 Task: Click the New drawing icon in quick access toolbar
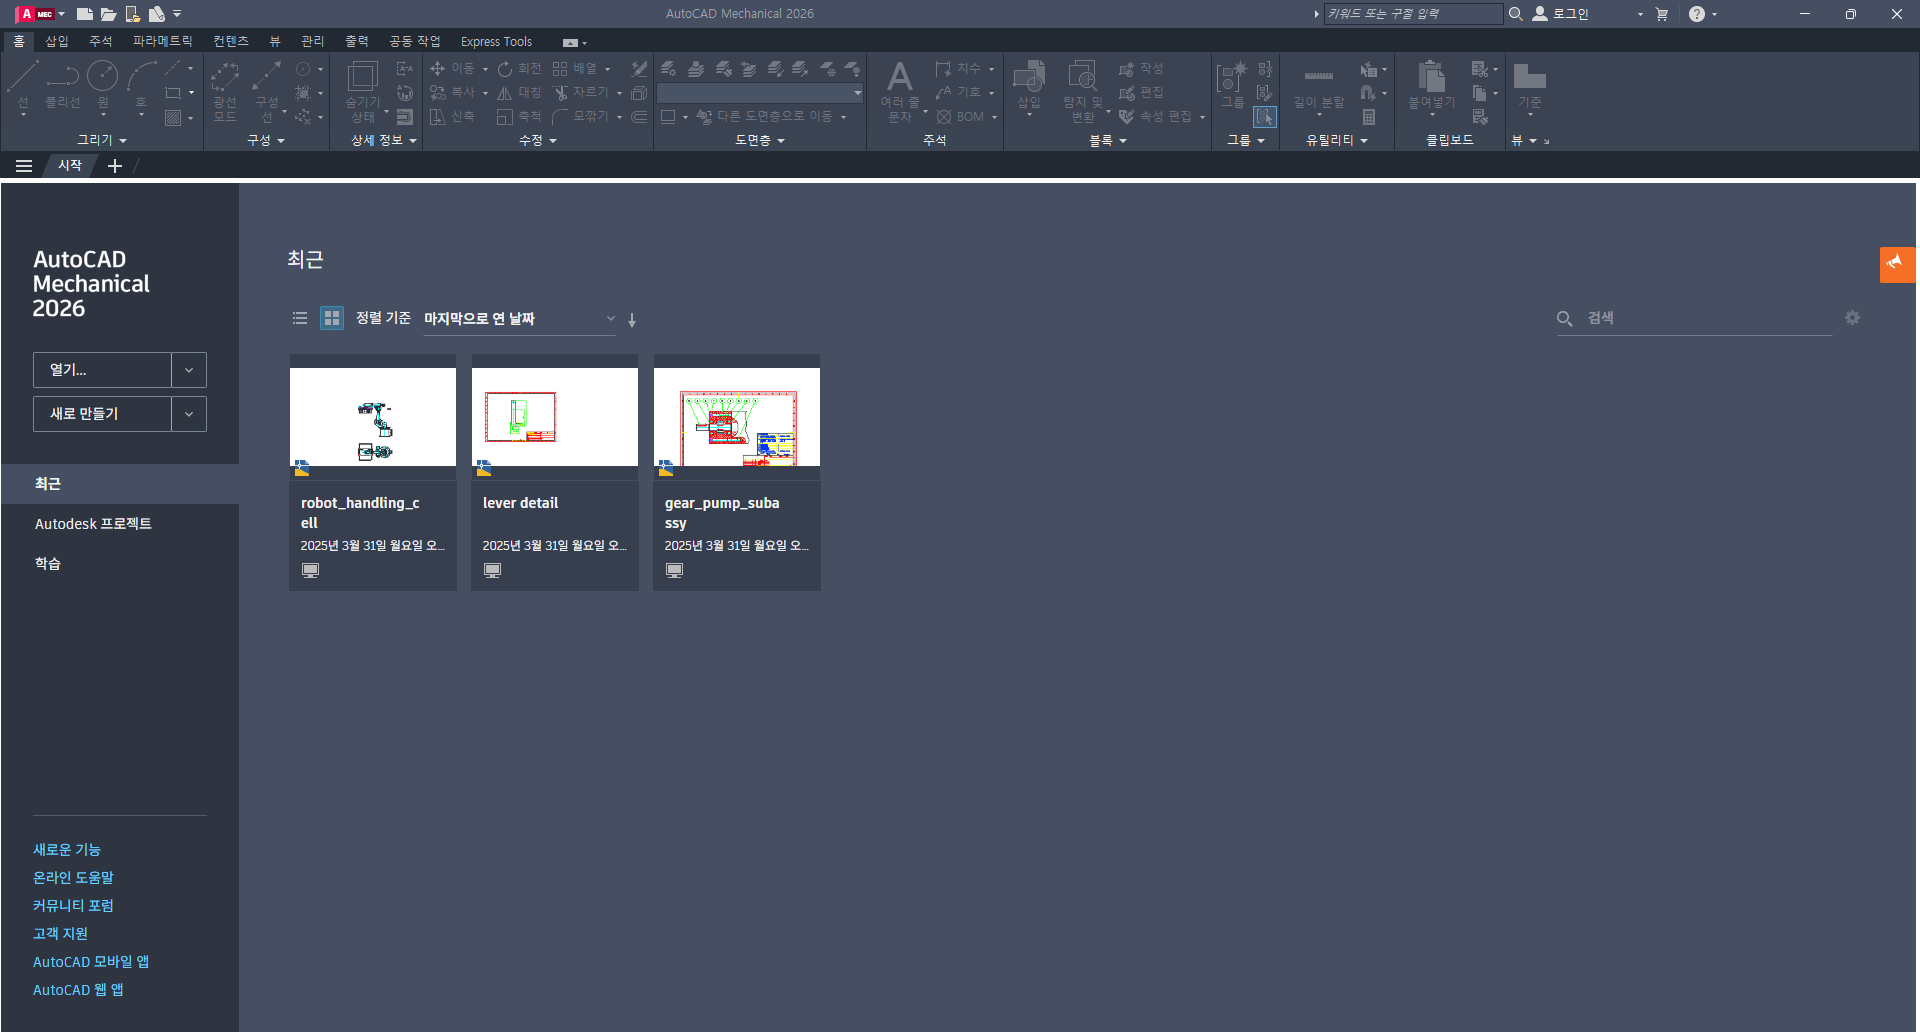(x=84, y=14)
